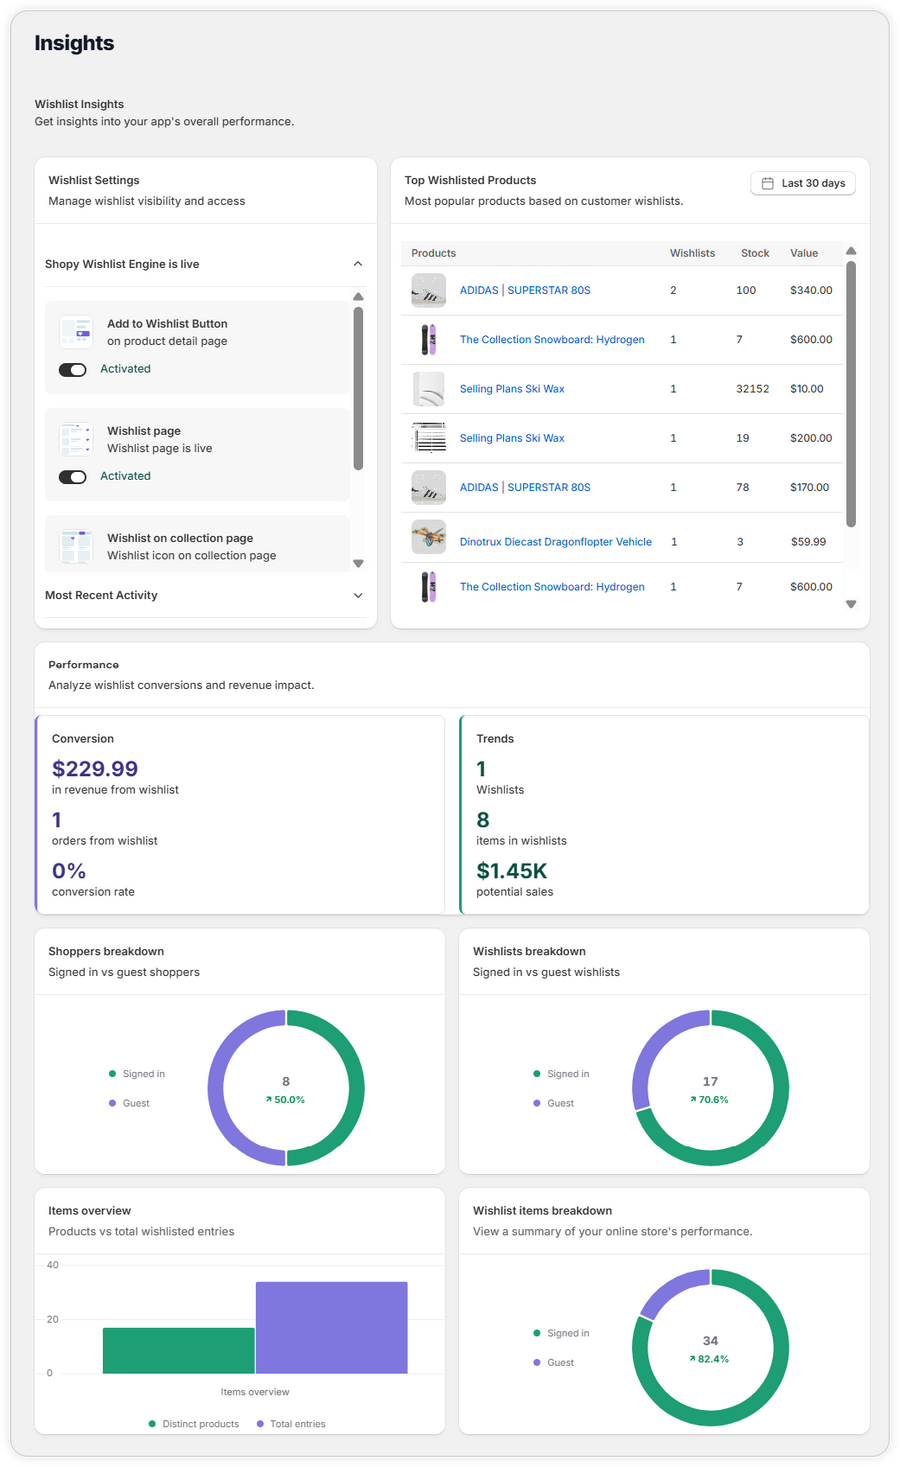Open Selling Plans Ski Wax link with 32152 stock
The image size is (900, 1467).
512,388
